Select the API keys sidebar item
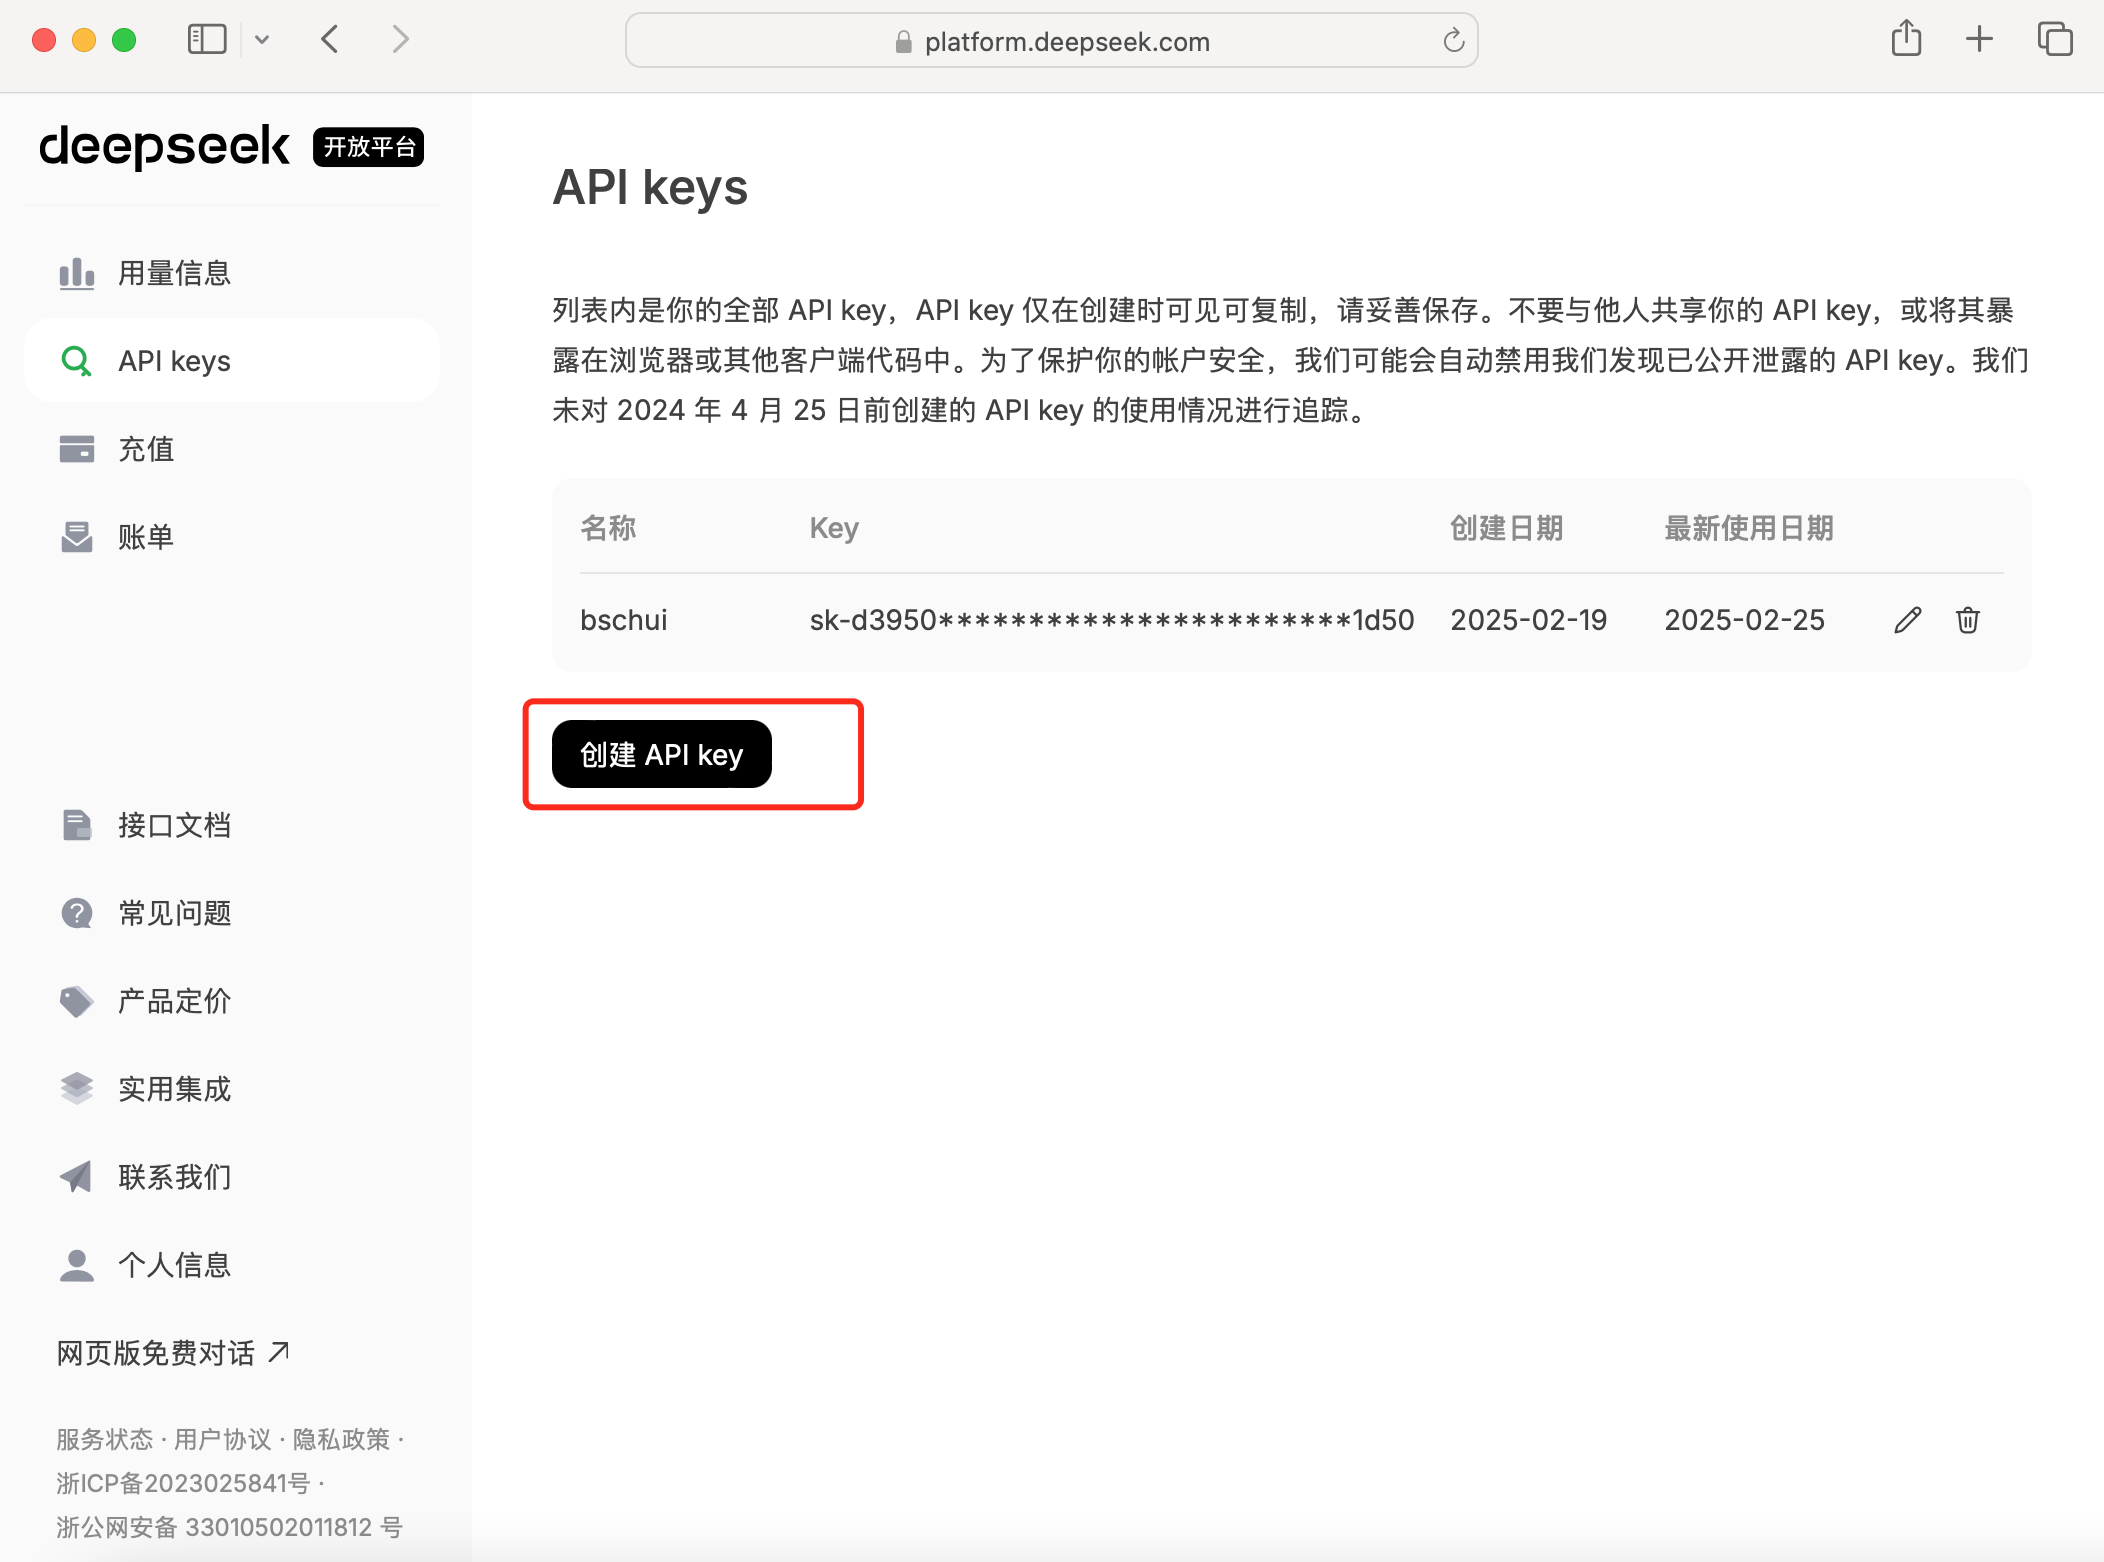The height and width of the screenshot is (1562, 2104). point(232,361)
